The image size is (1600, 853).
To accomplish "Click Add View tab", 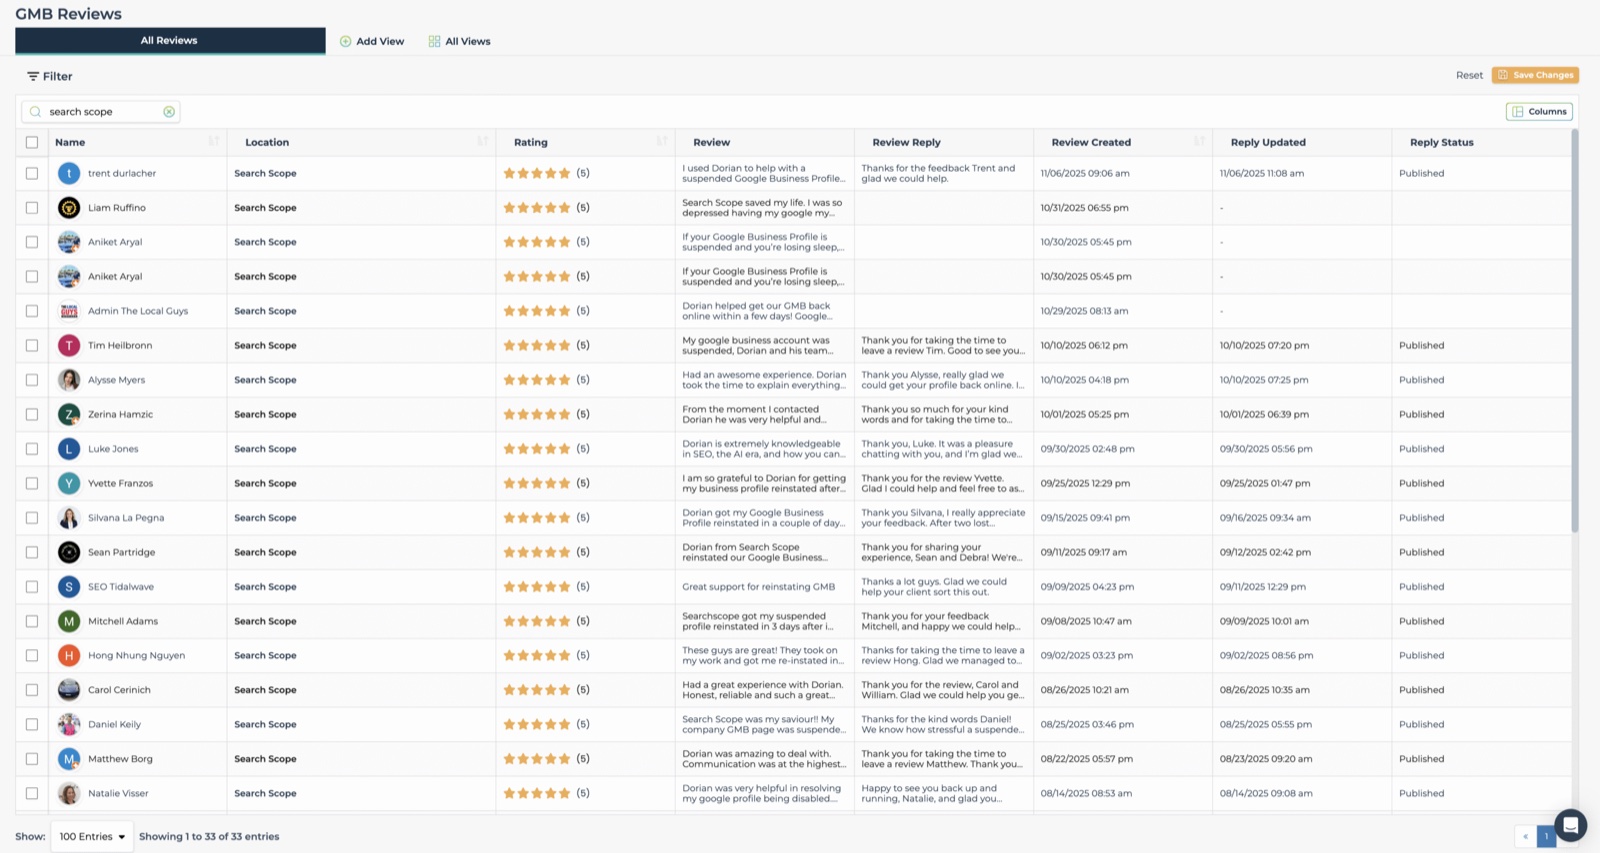I will coord(372,41).
